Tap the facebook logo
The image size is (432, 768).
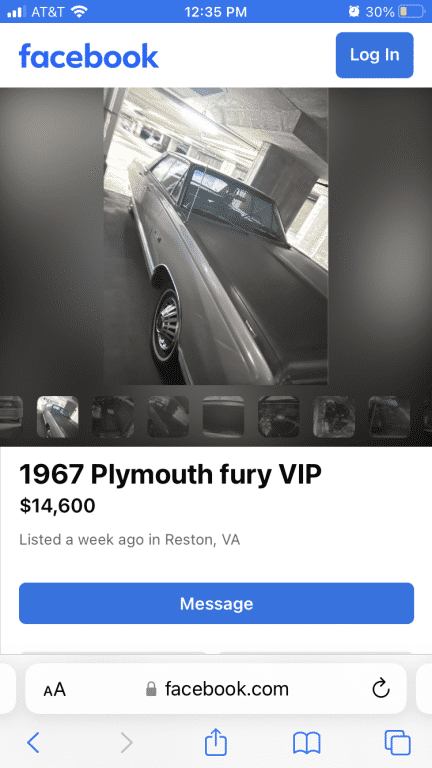click(89, 55)
